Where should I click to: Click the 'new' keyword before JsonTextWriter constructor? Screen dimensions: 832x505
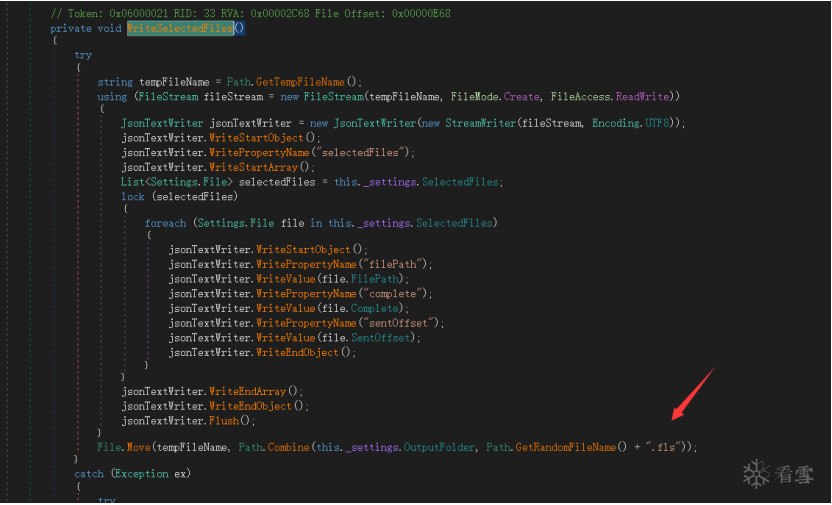318,123
